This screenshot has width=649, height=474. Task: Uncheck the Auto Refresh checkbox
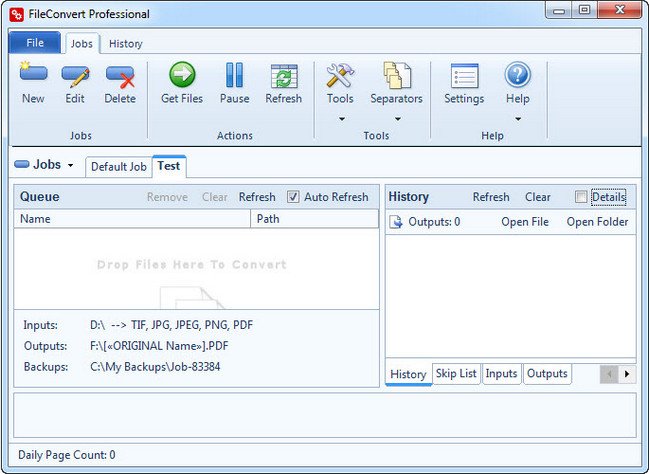293,197
